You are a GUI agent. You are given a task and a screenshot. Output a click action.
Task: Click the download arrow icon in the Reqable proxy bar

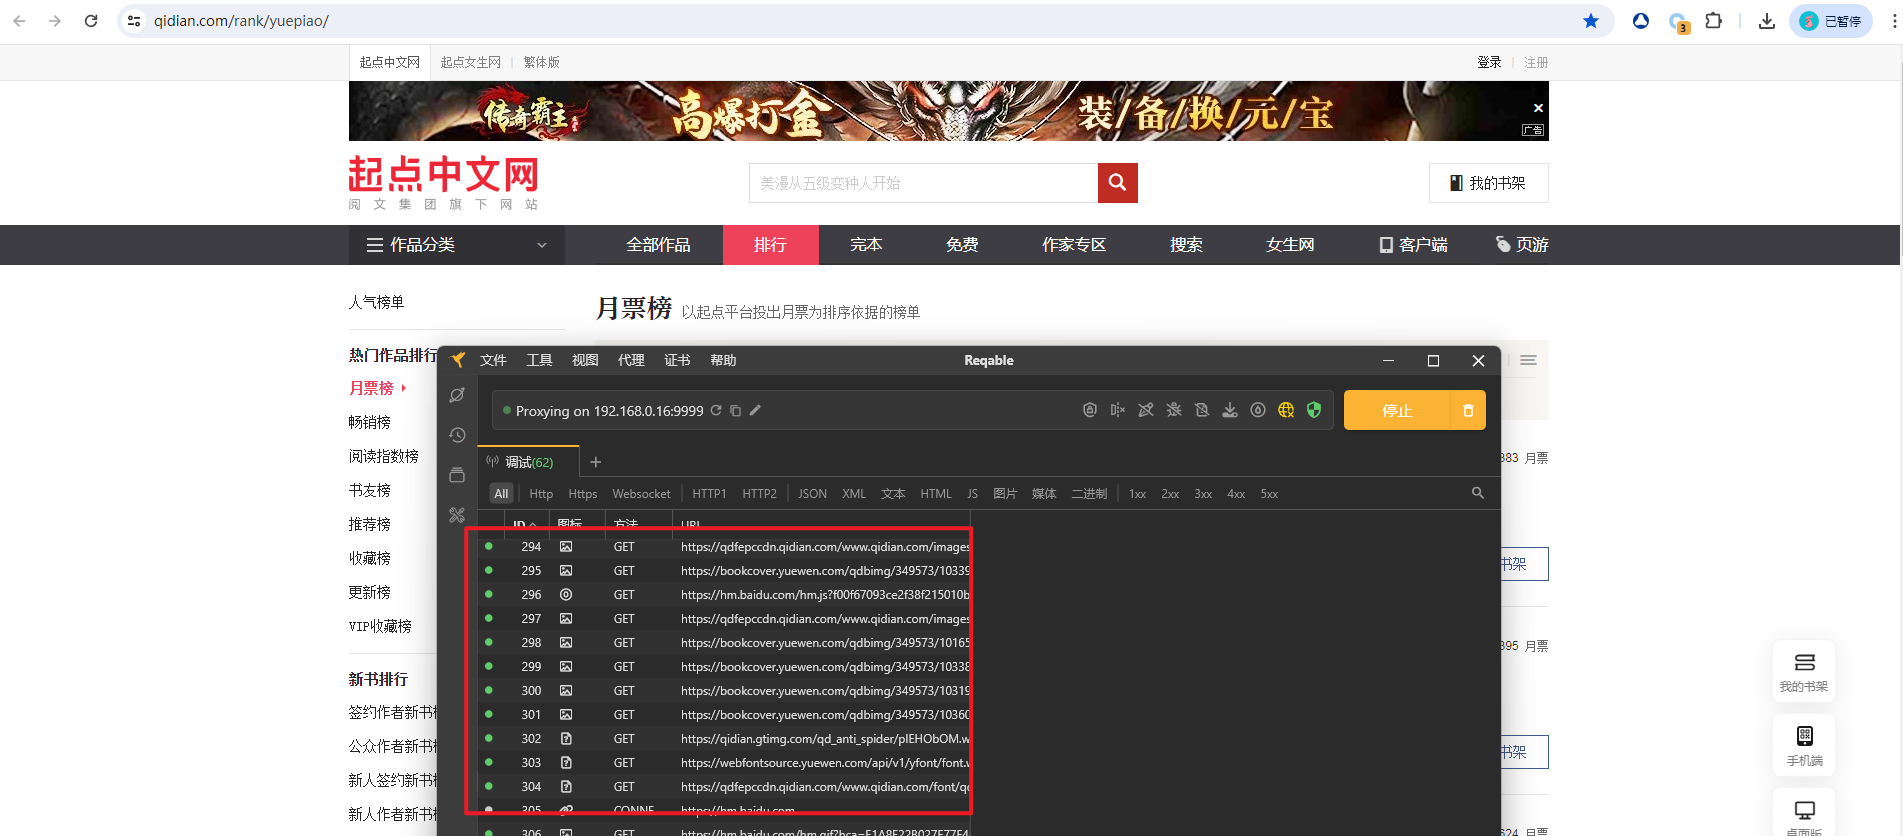pos(1230,410)
